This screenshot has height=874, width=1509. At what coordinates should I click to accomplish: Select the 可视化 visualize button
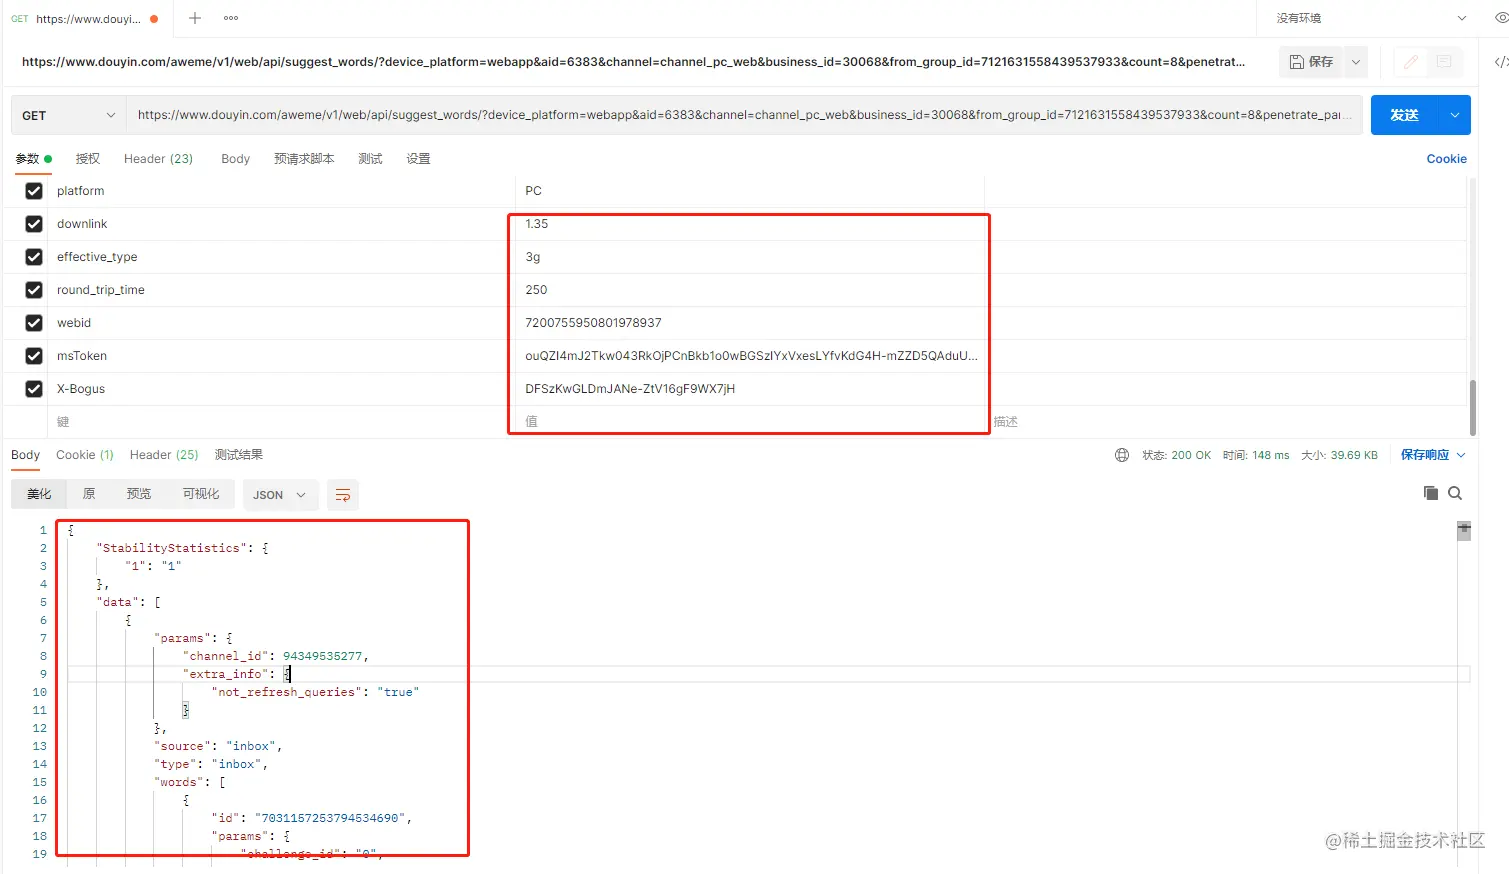point(201,494)
